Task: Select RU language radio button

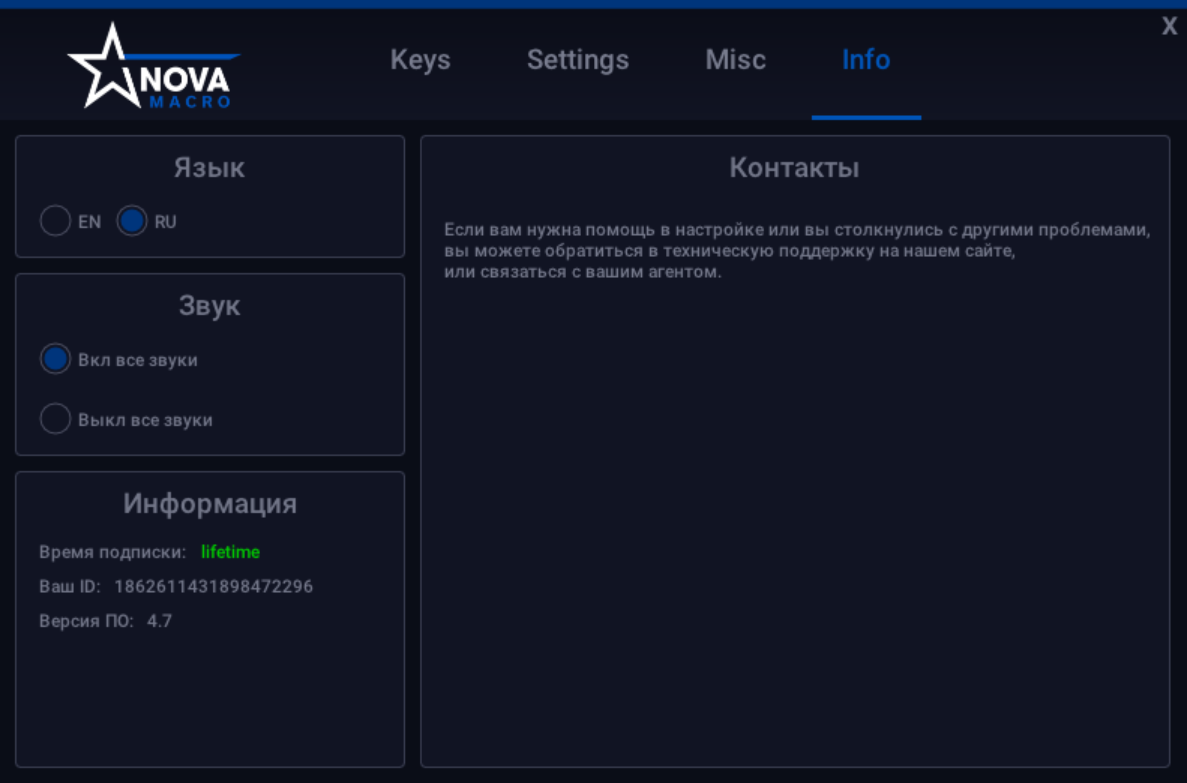Action: (x=132, y=221)
